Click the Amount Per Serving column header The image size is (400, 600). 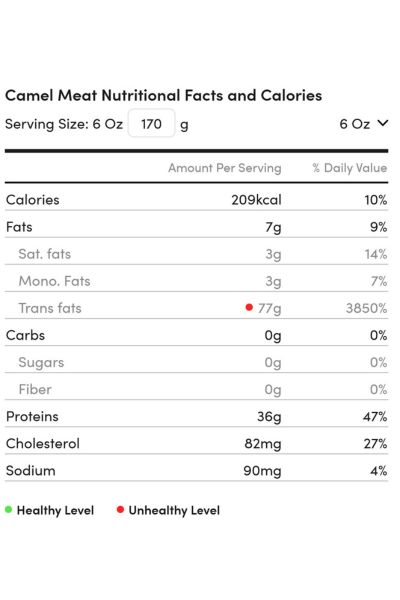[x=225, y=168]
